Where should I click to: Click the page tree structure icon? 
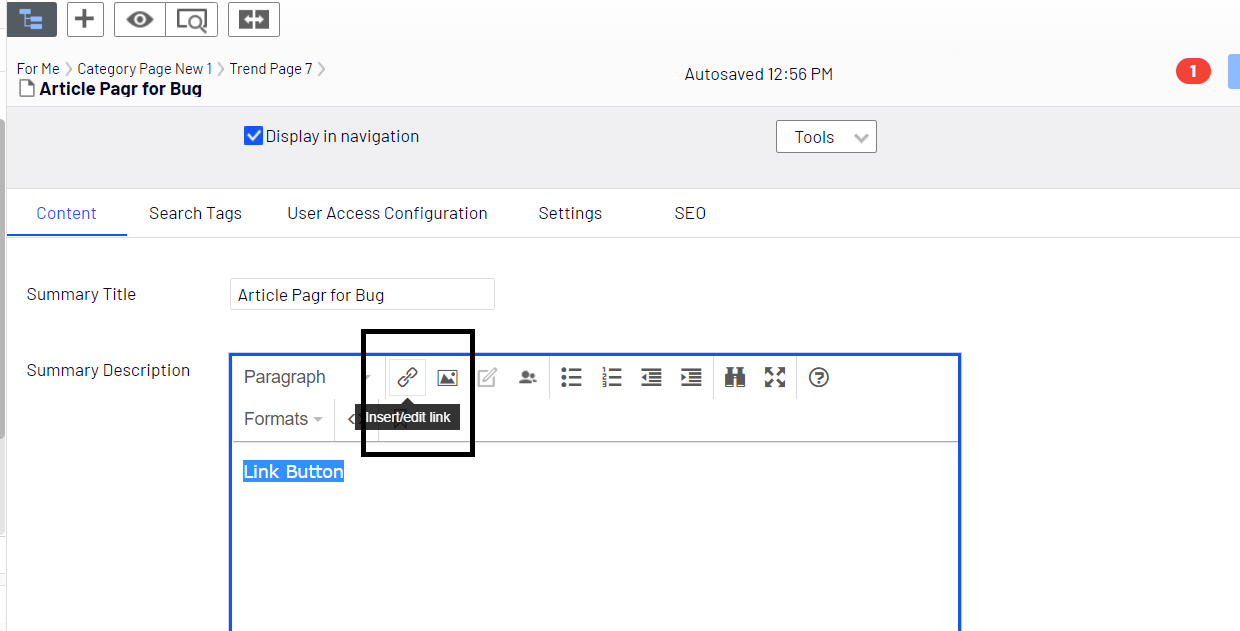pyautogui.click(x=31, y=19)
